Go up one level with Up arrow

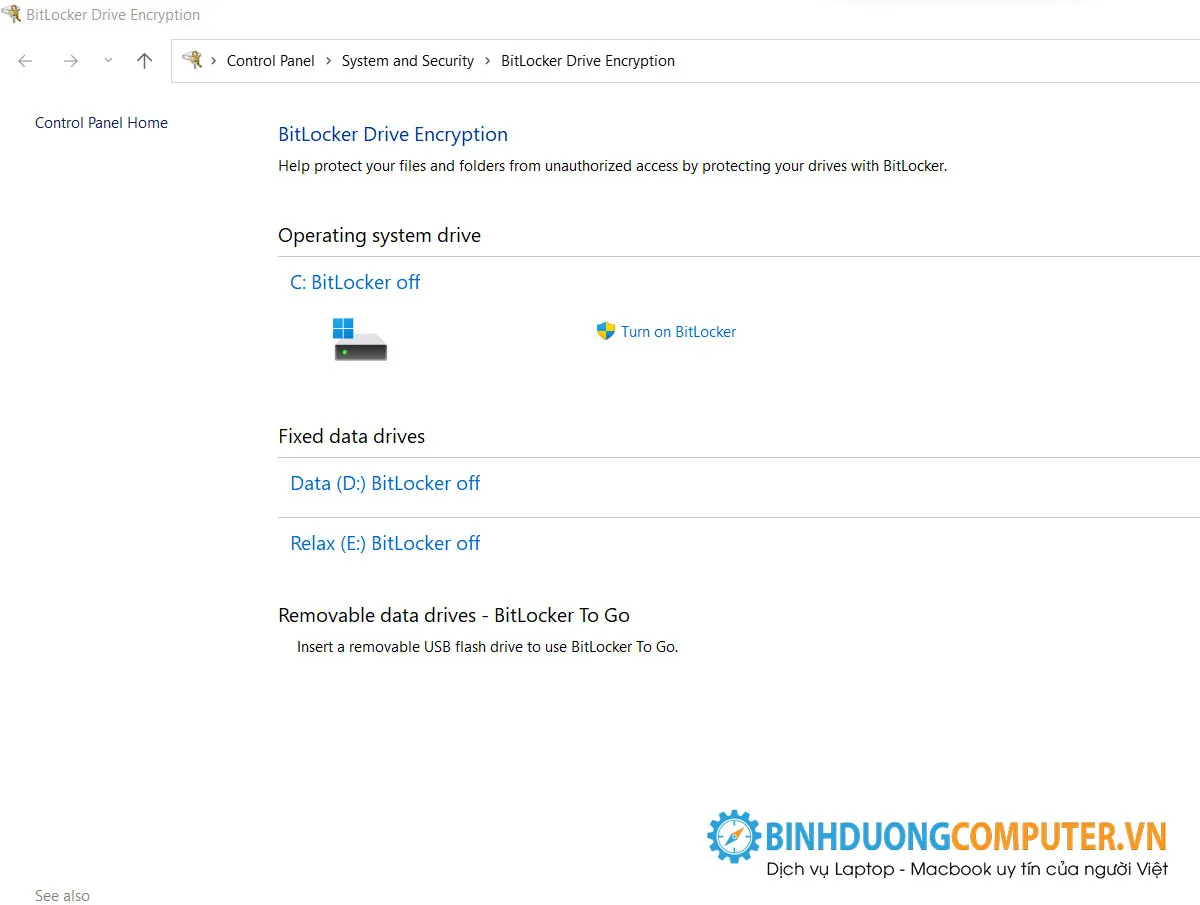[x=144, y=61]
